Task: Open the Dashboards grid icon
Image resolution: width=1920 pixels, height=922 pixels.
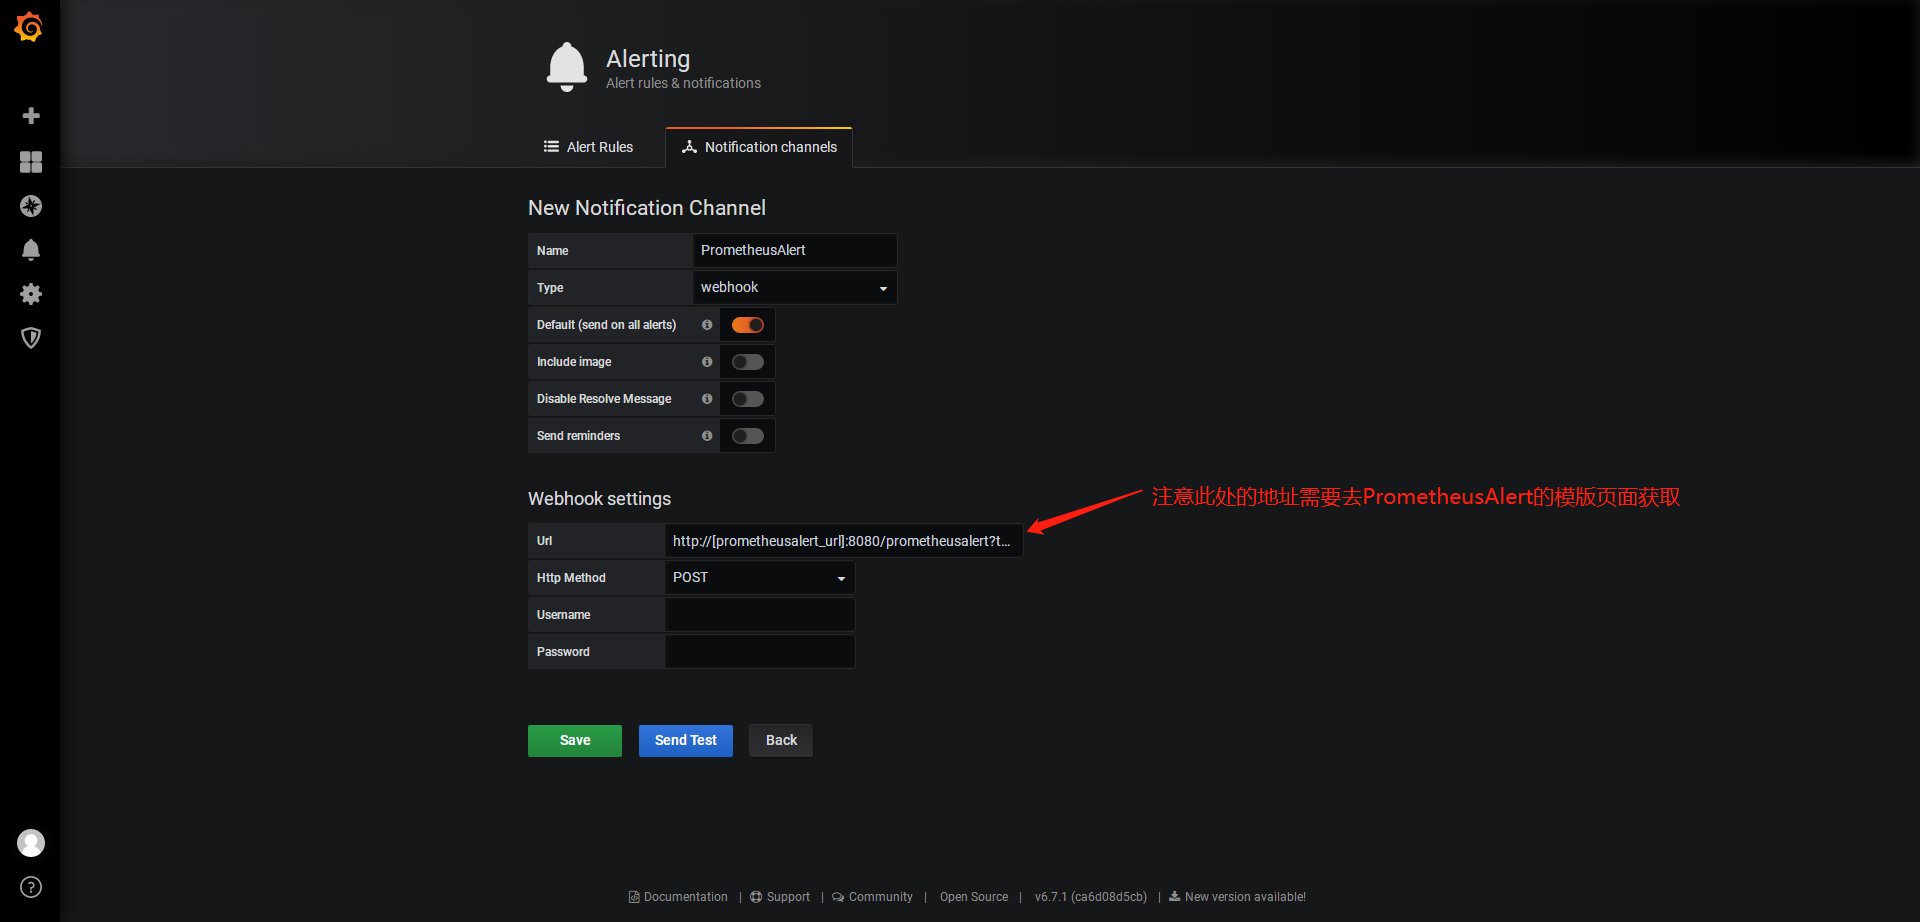Action: (x=31, y=162)
